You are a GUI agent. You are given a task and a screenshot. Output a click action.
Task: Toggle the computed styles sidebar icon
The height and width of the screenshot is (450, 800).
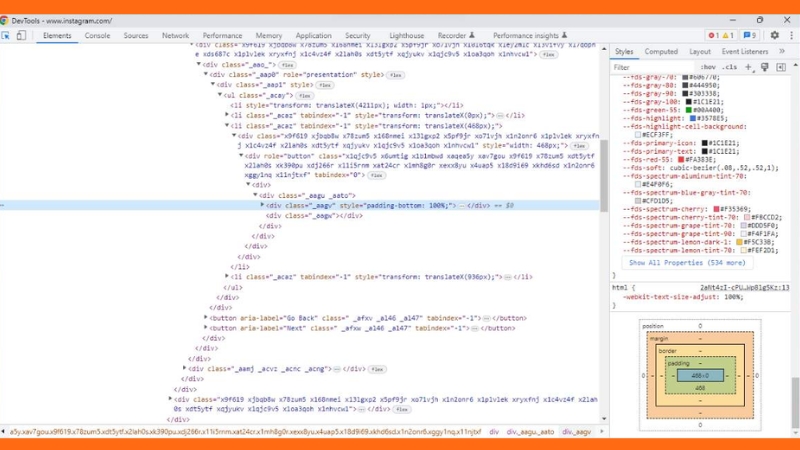click(x=781, y=67)
